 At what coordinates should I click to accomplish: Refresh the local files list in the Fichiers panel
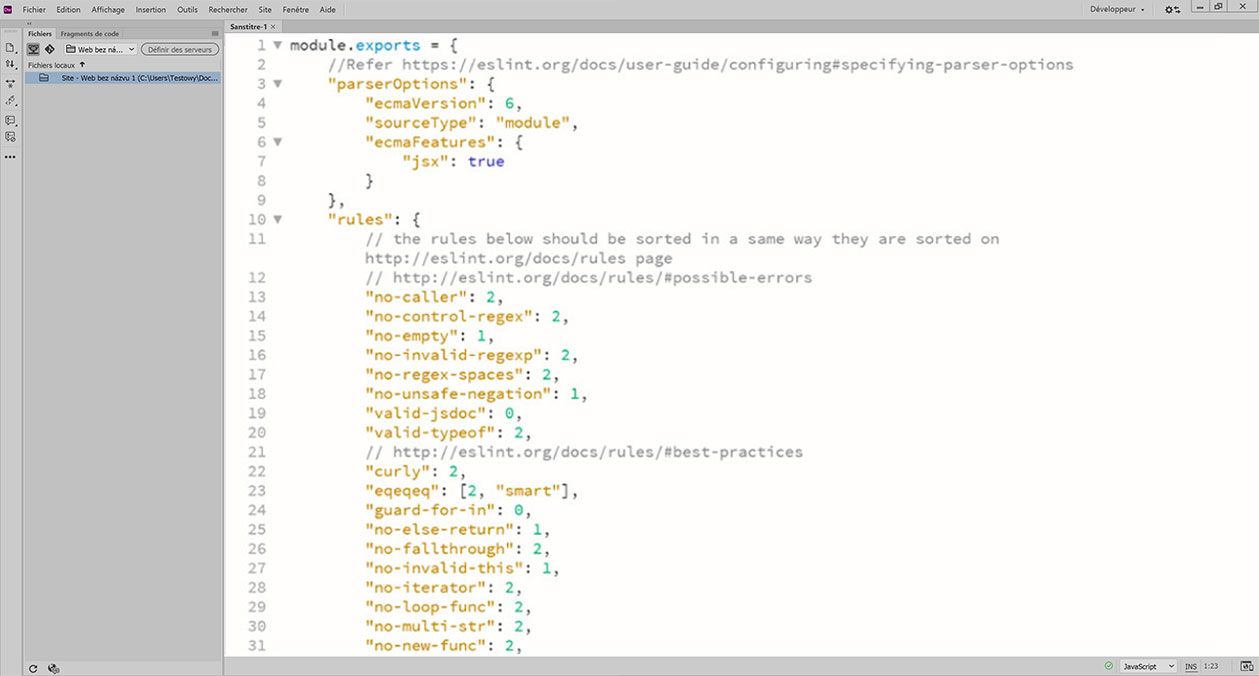tap(33, 668)
